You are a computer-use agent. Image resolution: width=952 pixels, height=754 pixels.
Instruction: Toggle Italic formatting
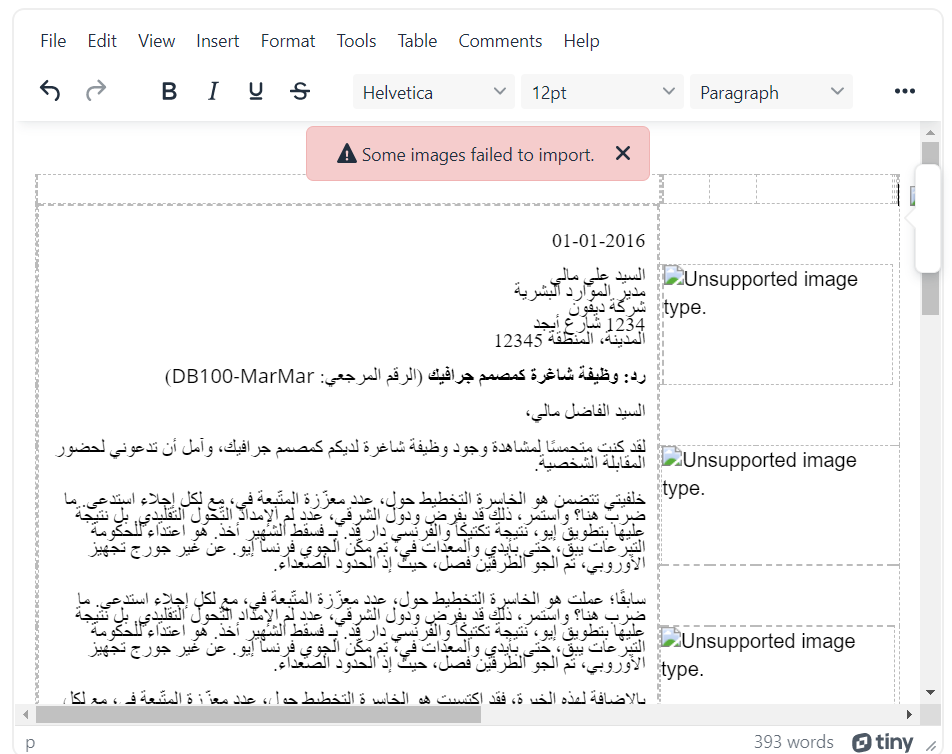pos(212,92)
